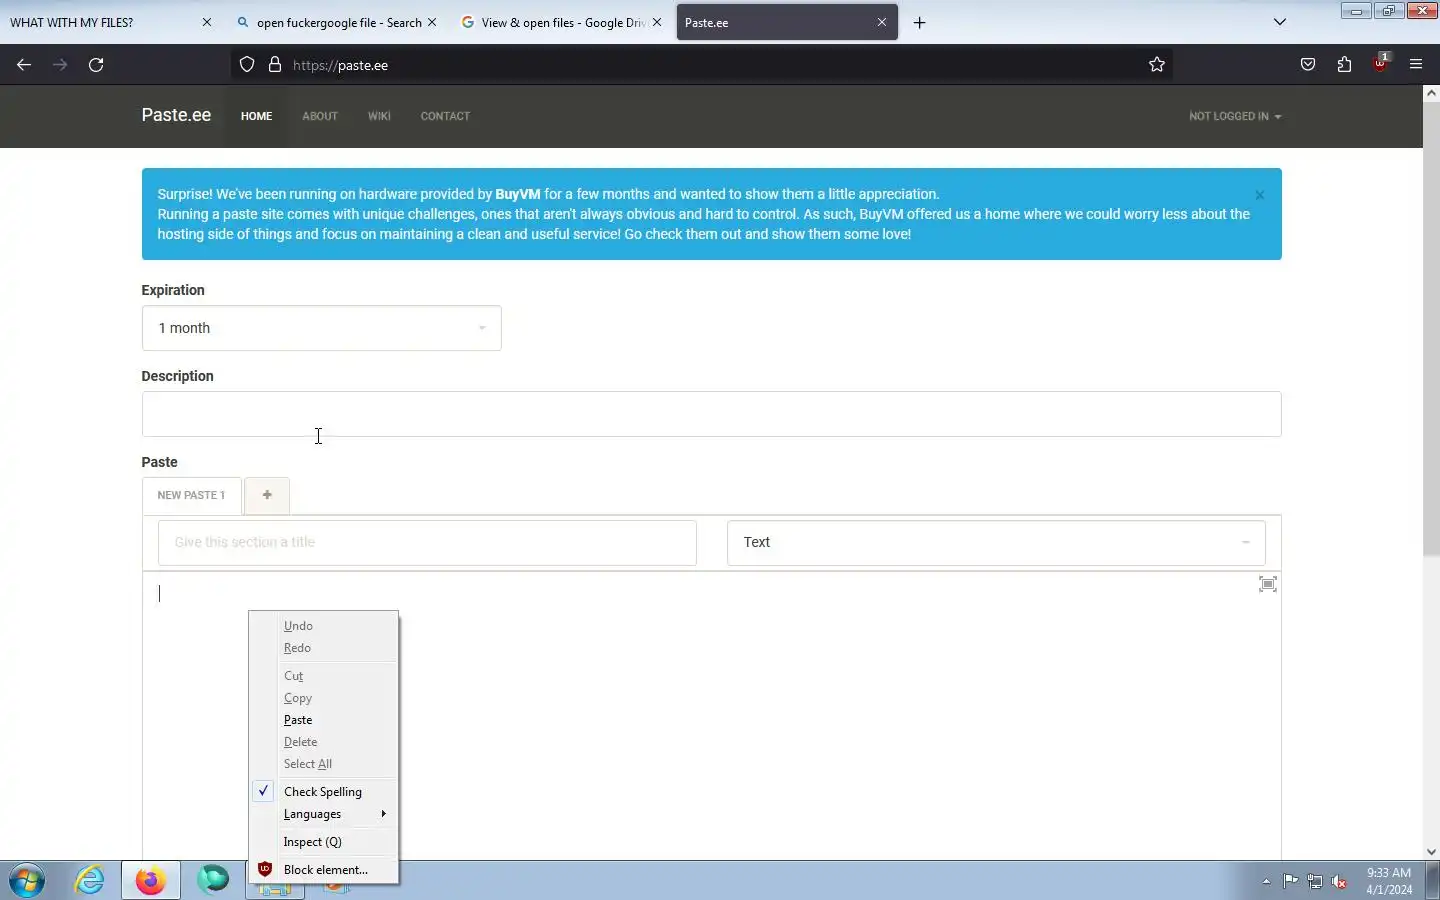Click the page vertical scrollbar thumb

point(1431,330)
